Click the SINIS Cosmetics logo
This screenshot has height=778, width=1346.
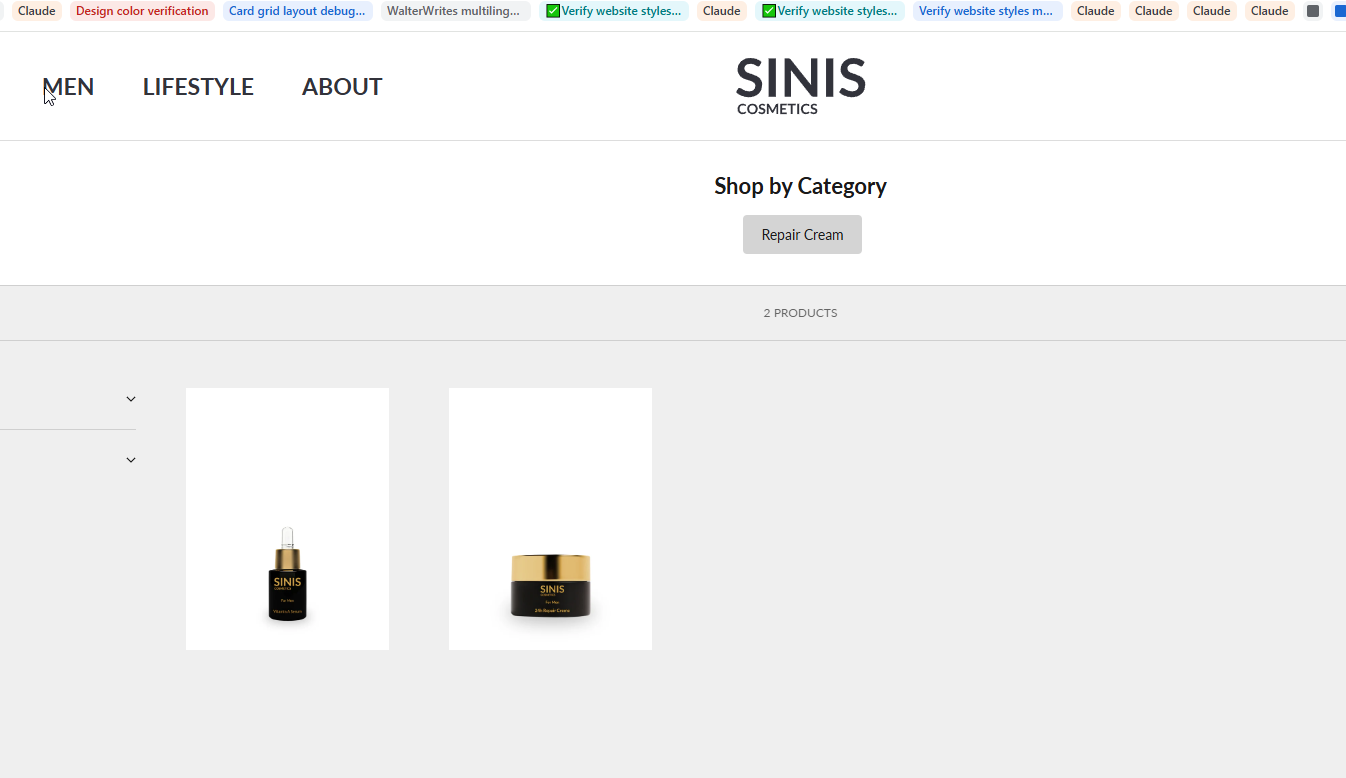[800, 86]
